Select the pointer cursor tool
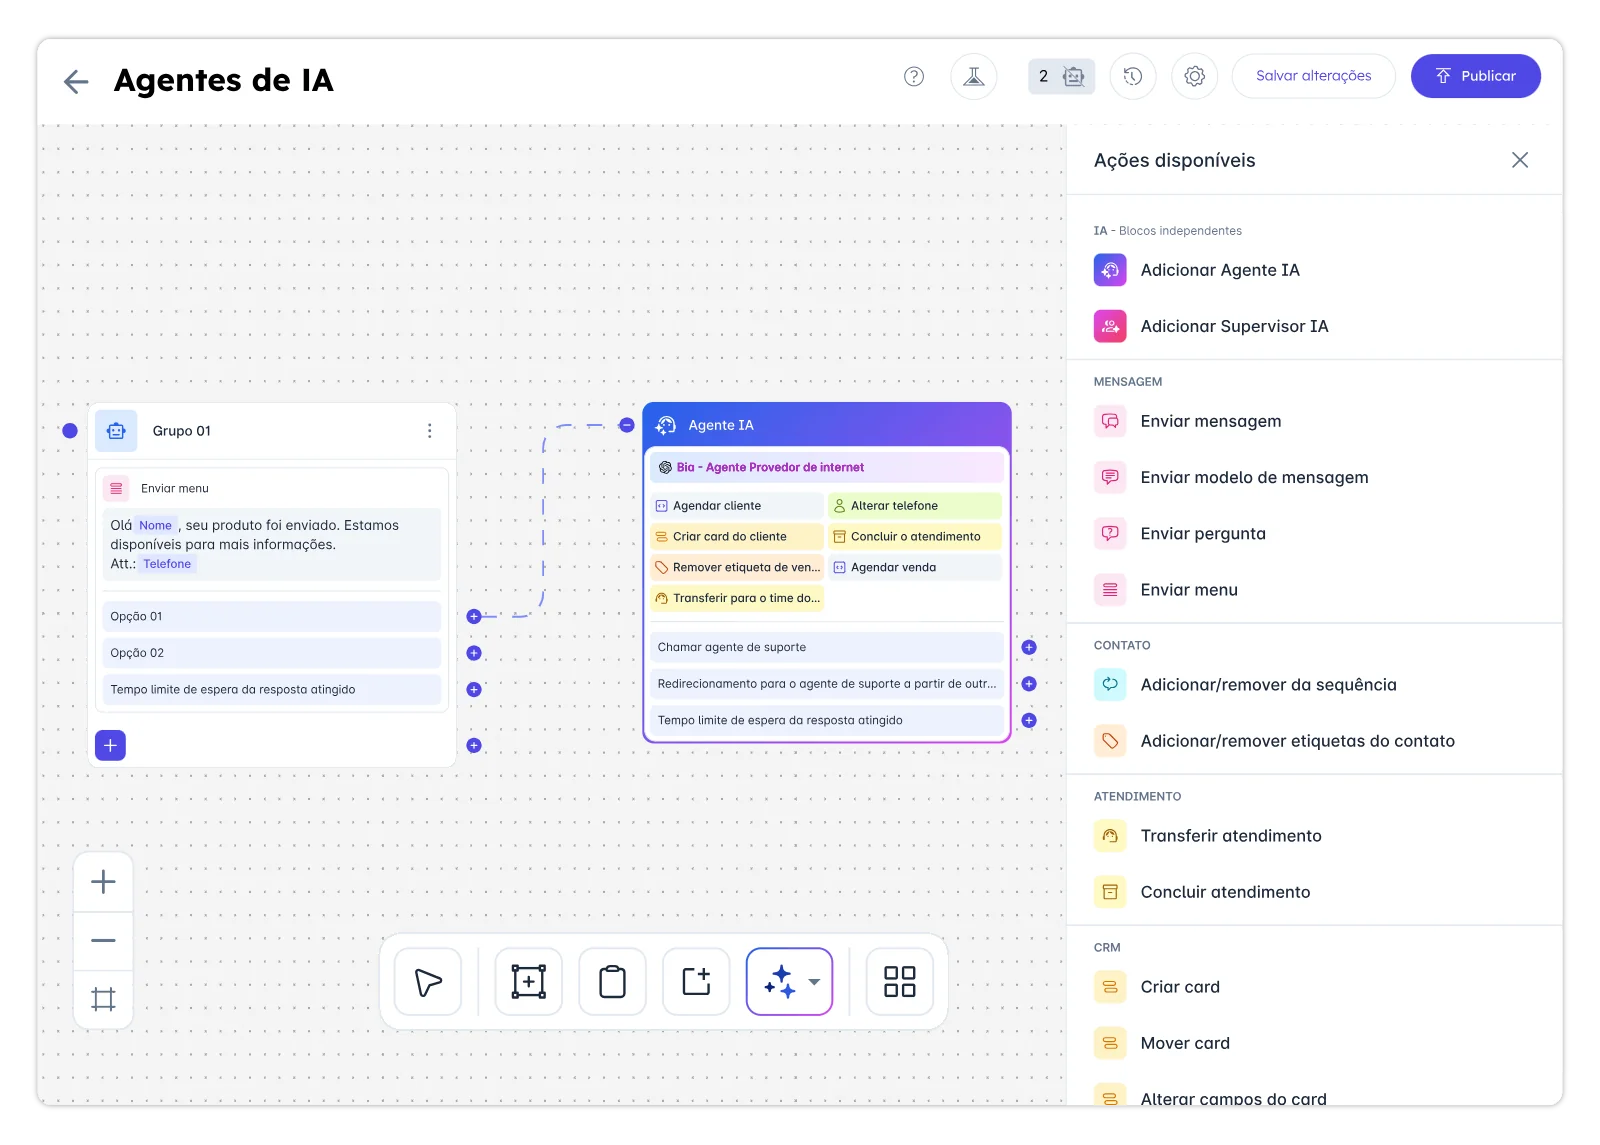1600x1145 pixels. click(x=428, y=982)
